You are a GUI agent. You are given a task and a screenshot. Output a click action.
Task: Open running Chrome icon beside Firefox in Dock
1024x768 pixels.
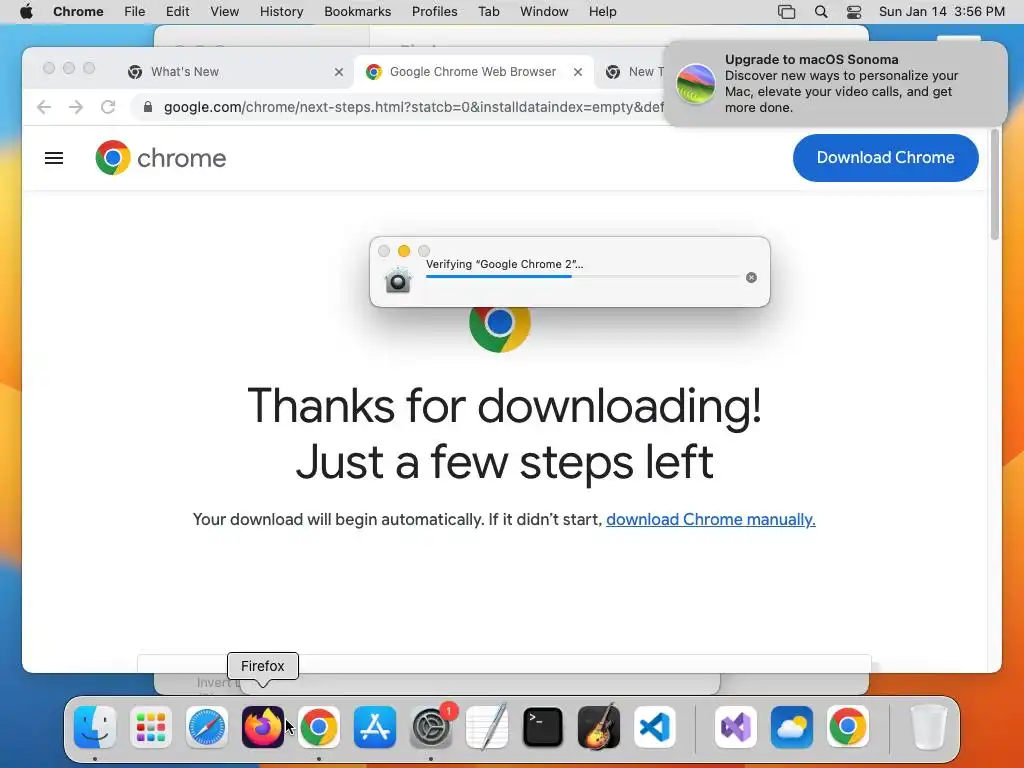319,727
